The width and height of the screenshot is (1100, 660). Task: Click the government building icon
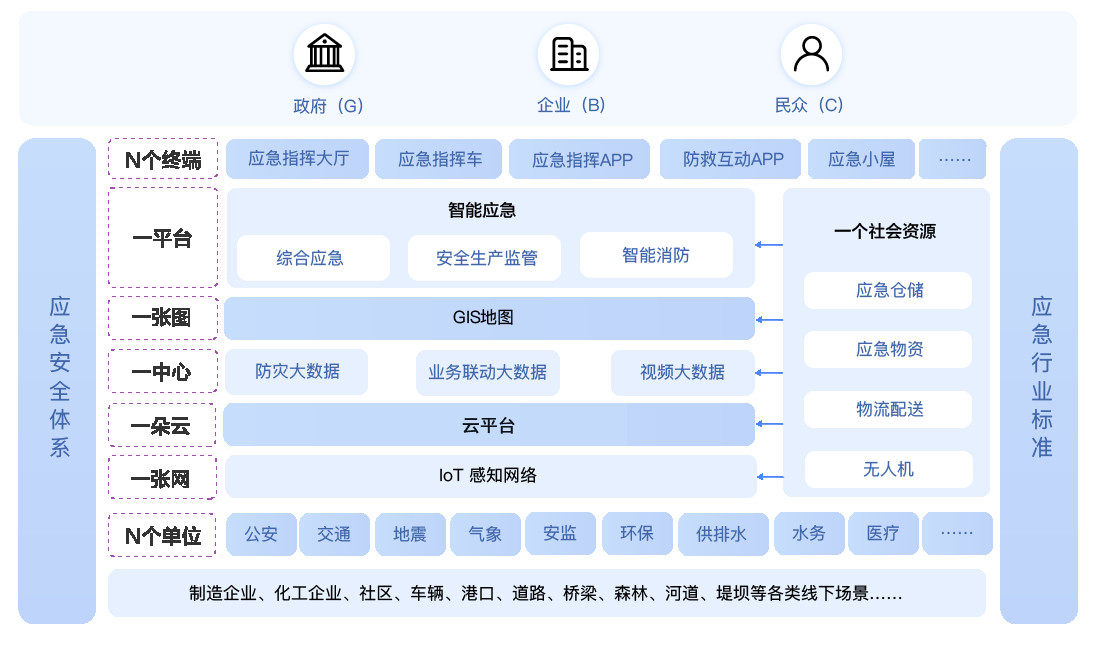(324, 54)
